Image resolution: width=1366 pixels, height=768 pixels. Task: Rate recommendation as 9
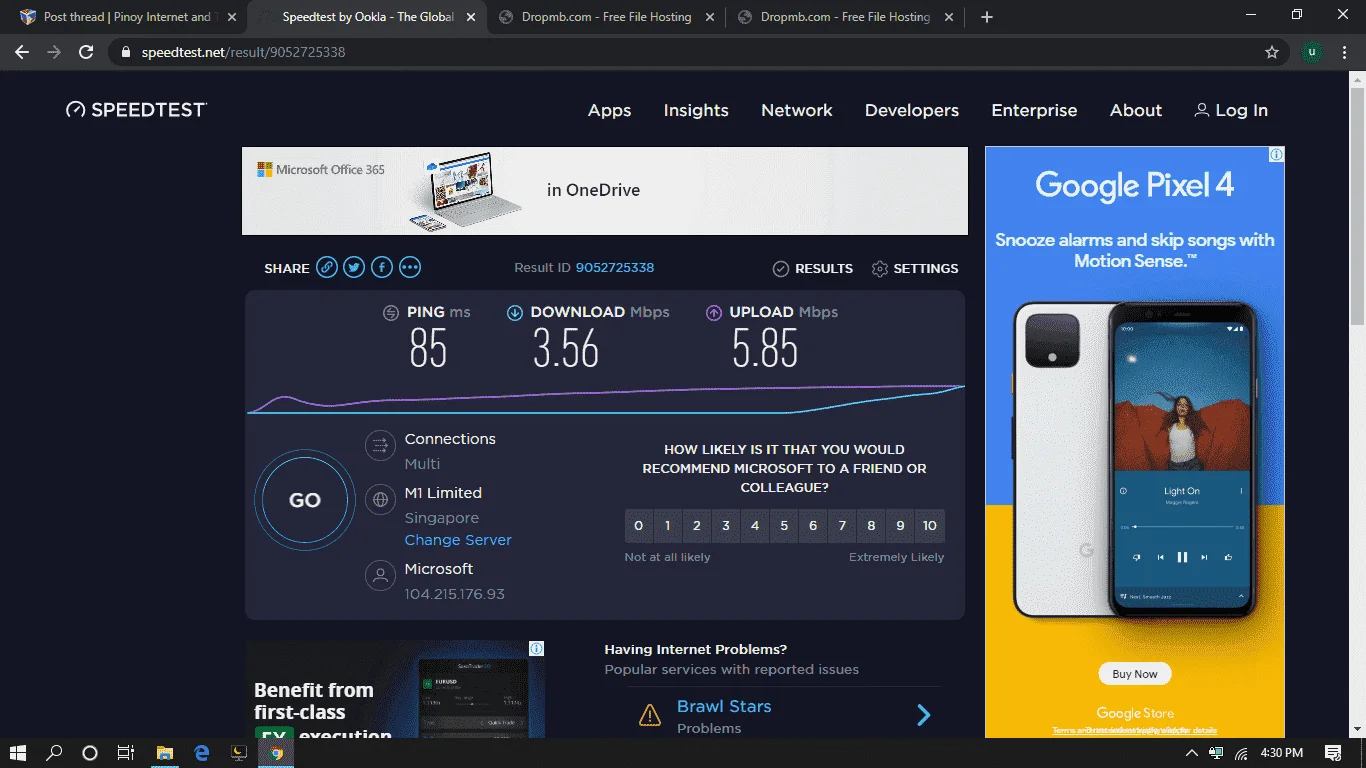pos(900,526)
